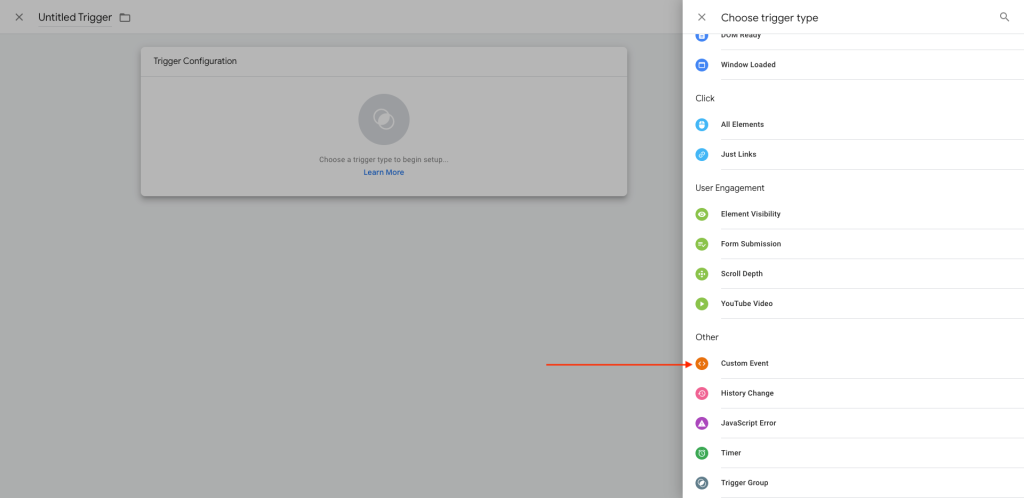This screenshot has width=1024, height=498.
Task: Click the Just Links trigger icon
Action: (701, 155)
